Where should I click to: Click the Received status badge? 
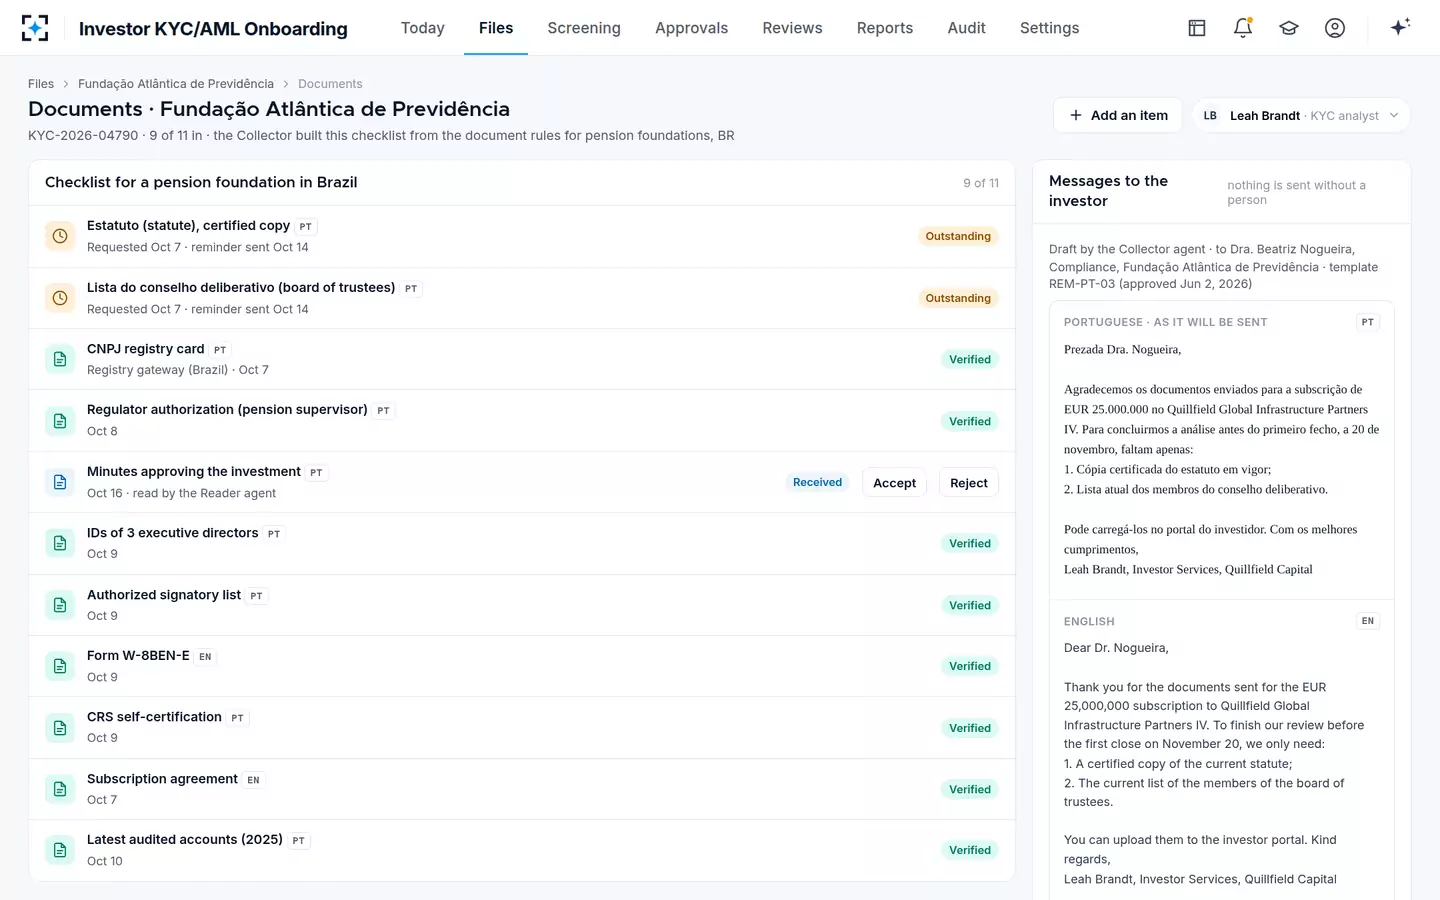pos(818,482)
